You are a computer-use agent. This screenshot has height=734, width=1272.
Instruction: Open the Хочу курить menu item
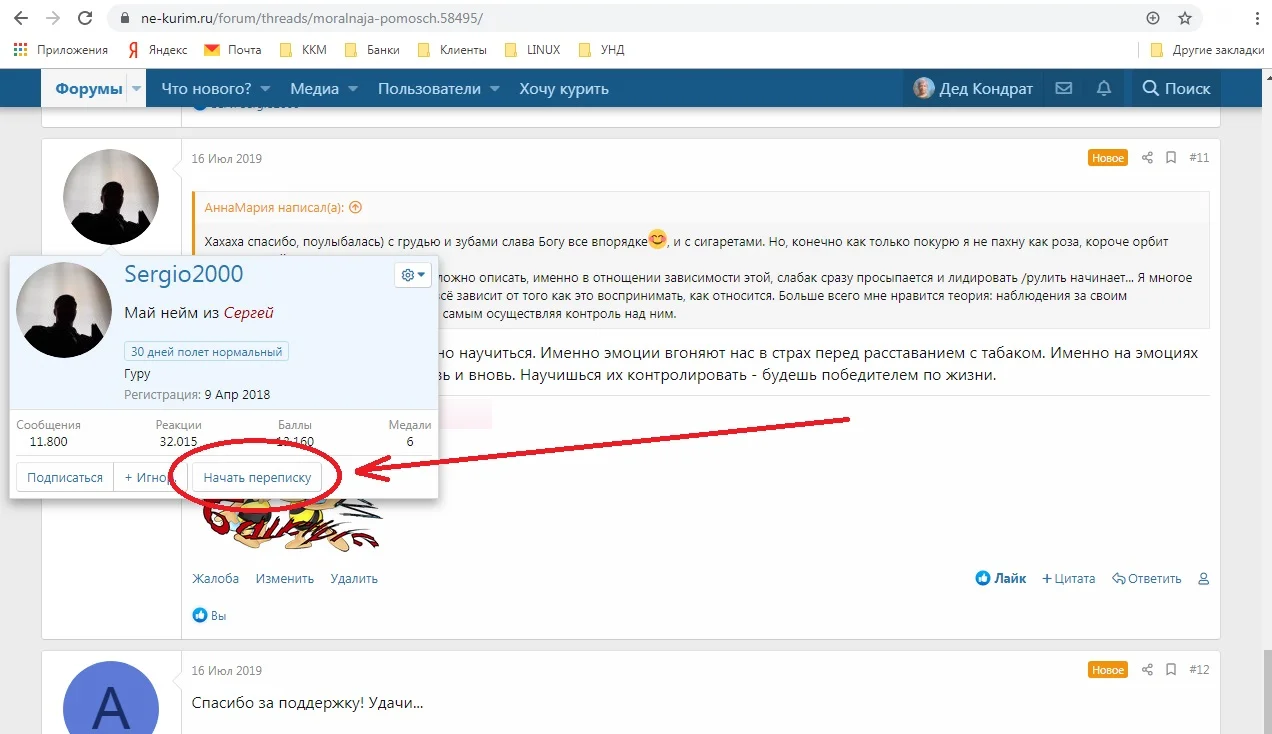click(564, 89)
